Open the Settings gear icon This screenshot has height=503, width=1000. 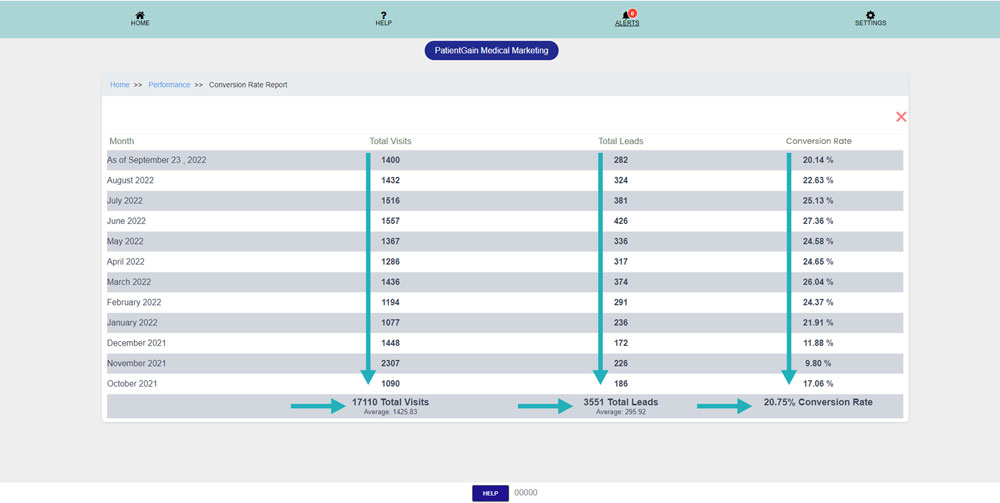tap(871, 15)
